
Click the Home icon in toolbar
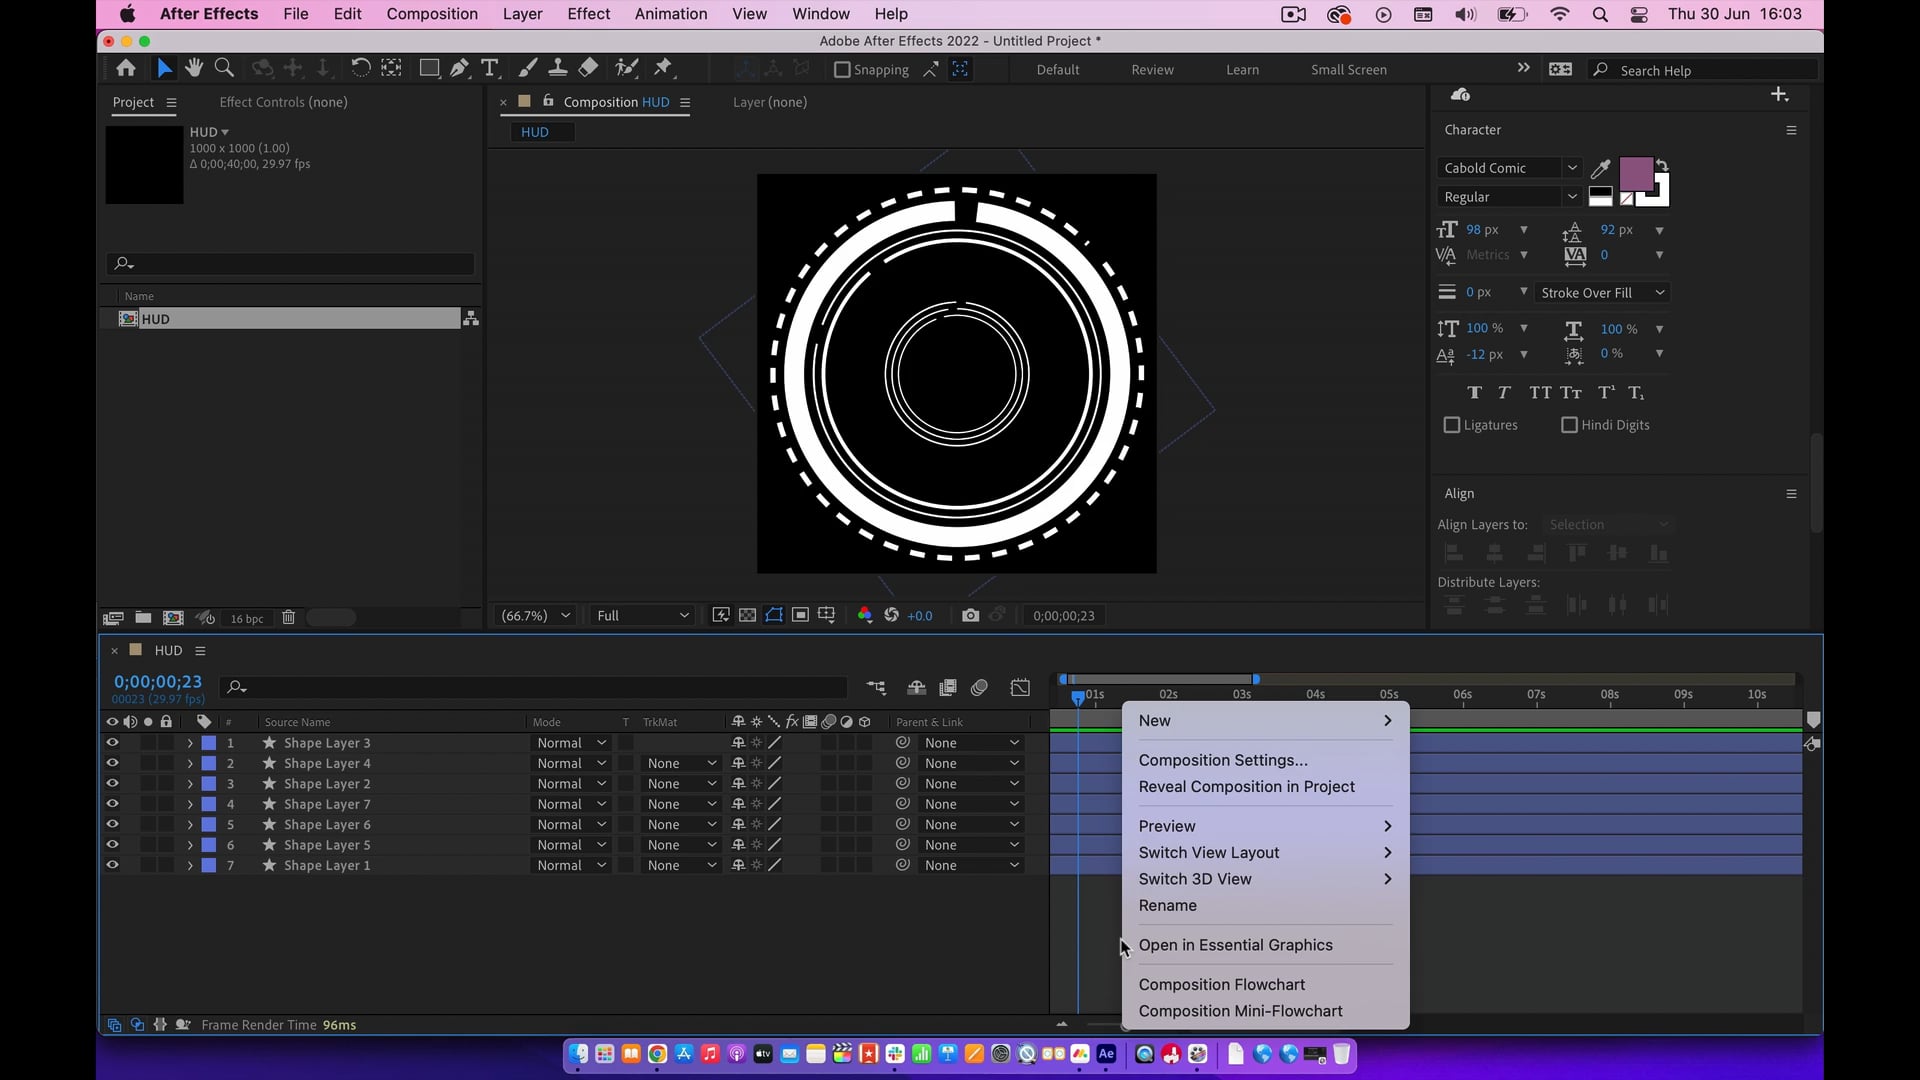126,68
